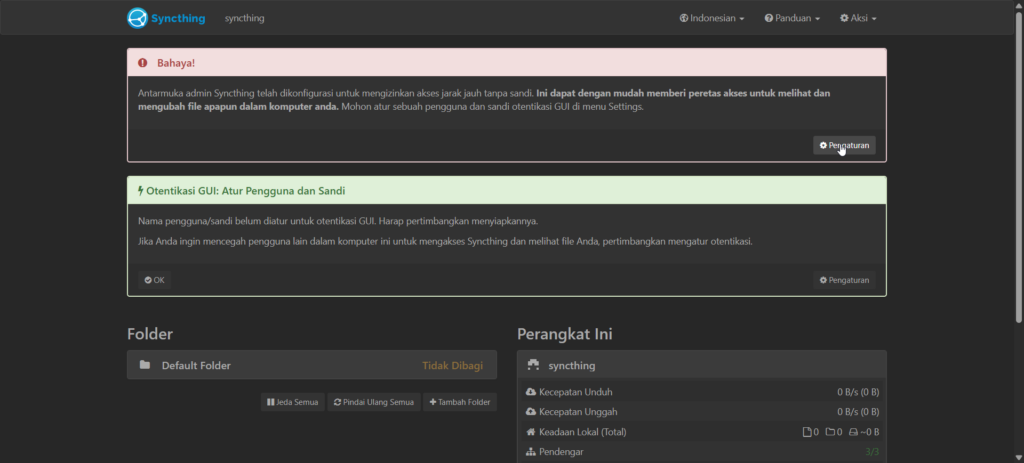The width and height of the screenshot is (1024, 463).
Task: Open the Indonesian language dropdown
Action: [x=712, y=18]
